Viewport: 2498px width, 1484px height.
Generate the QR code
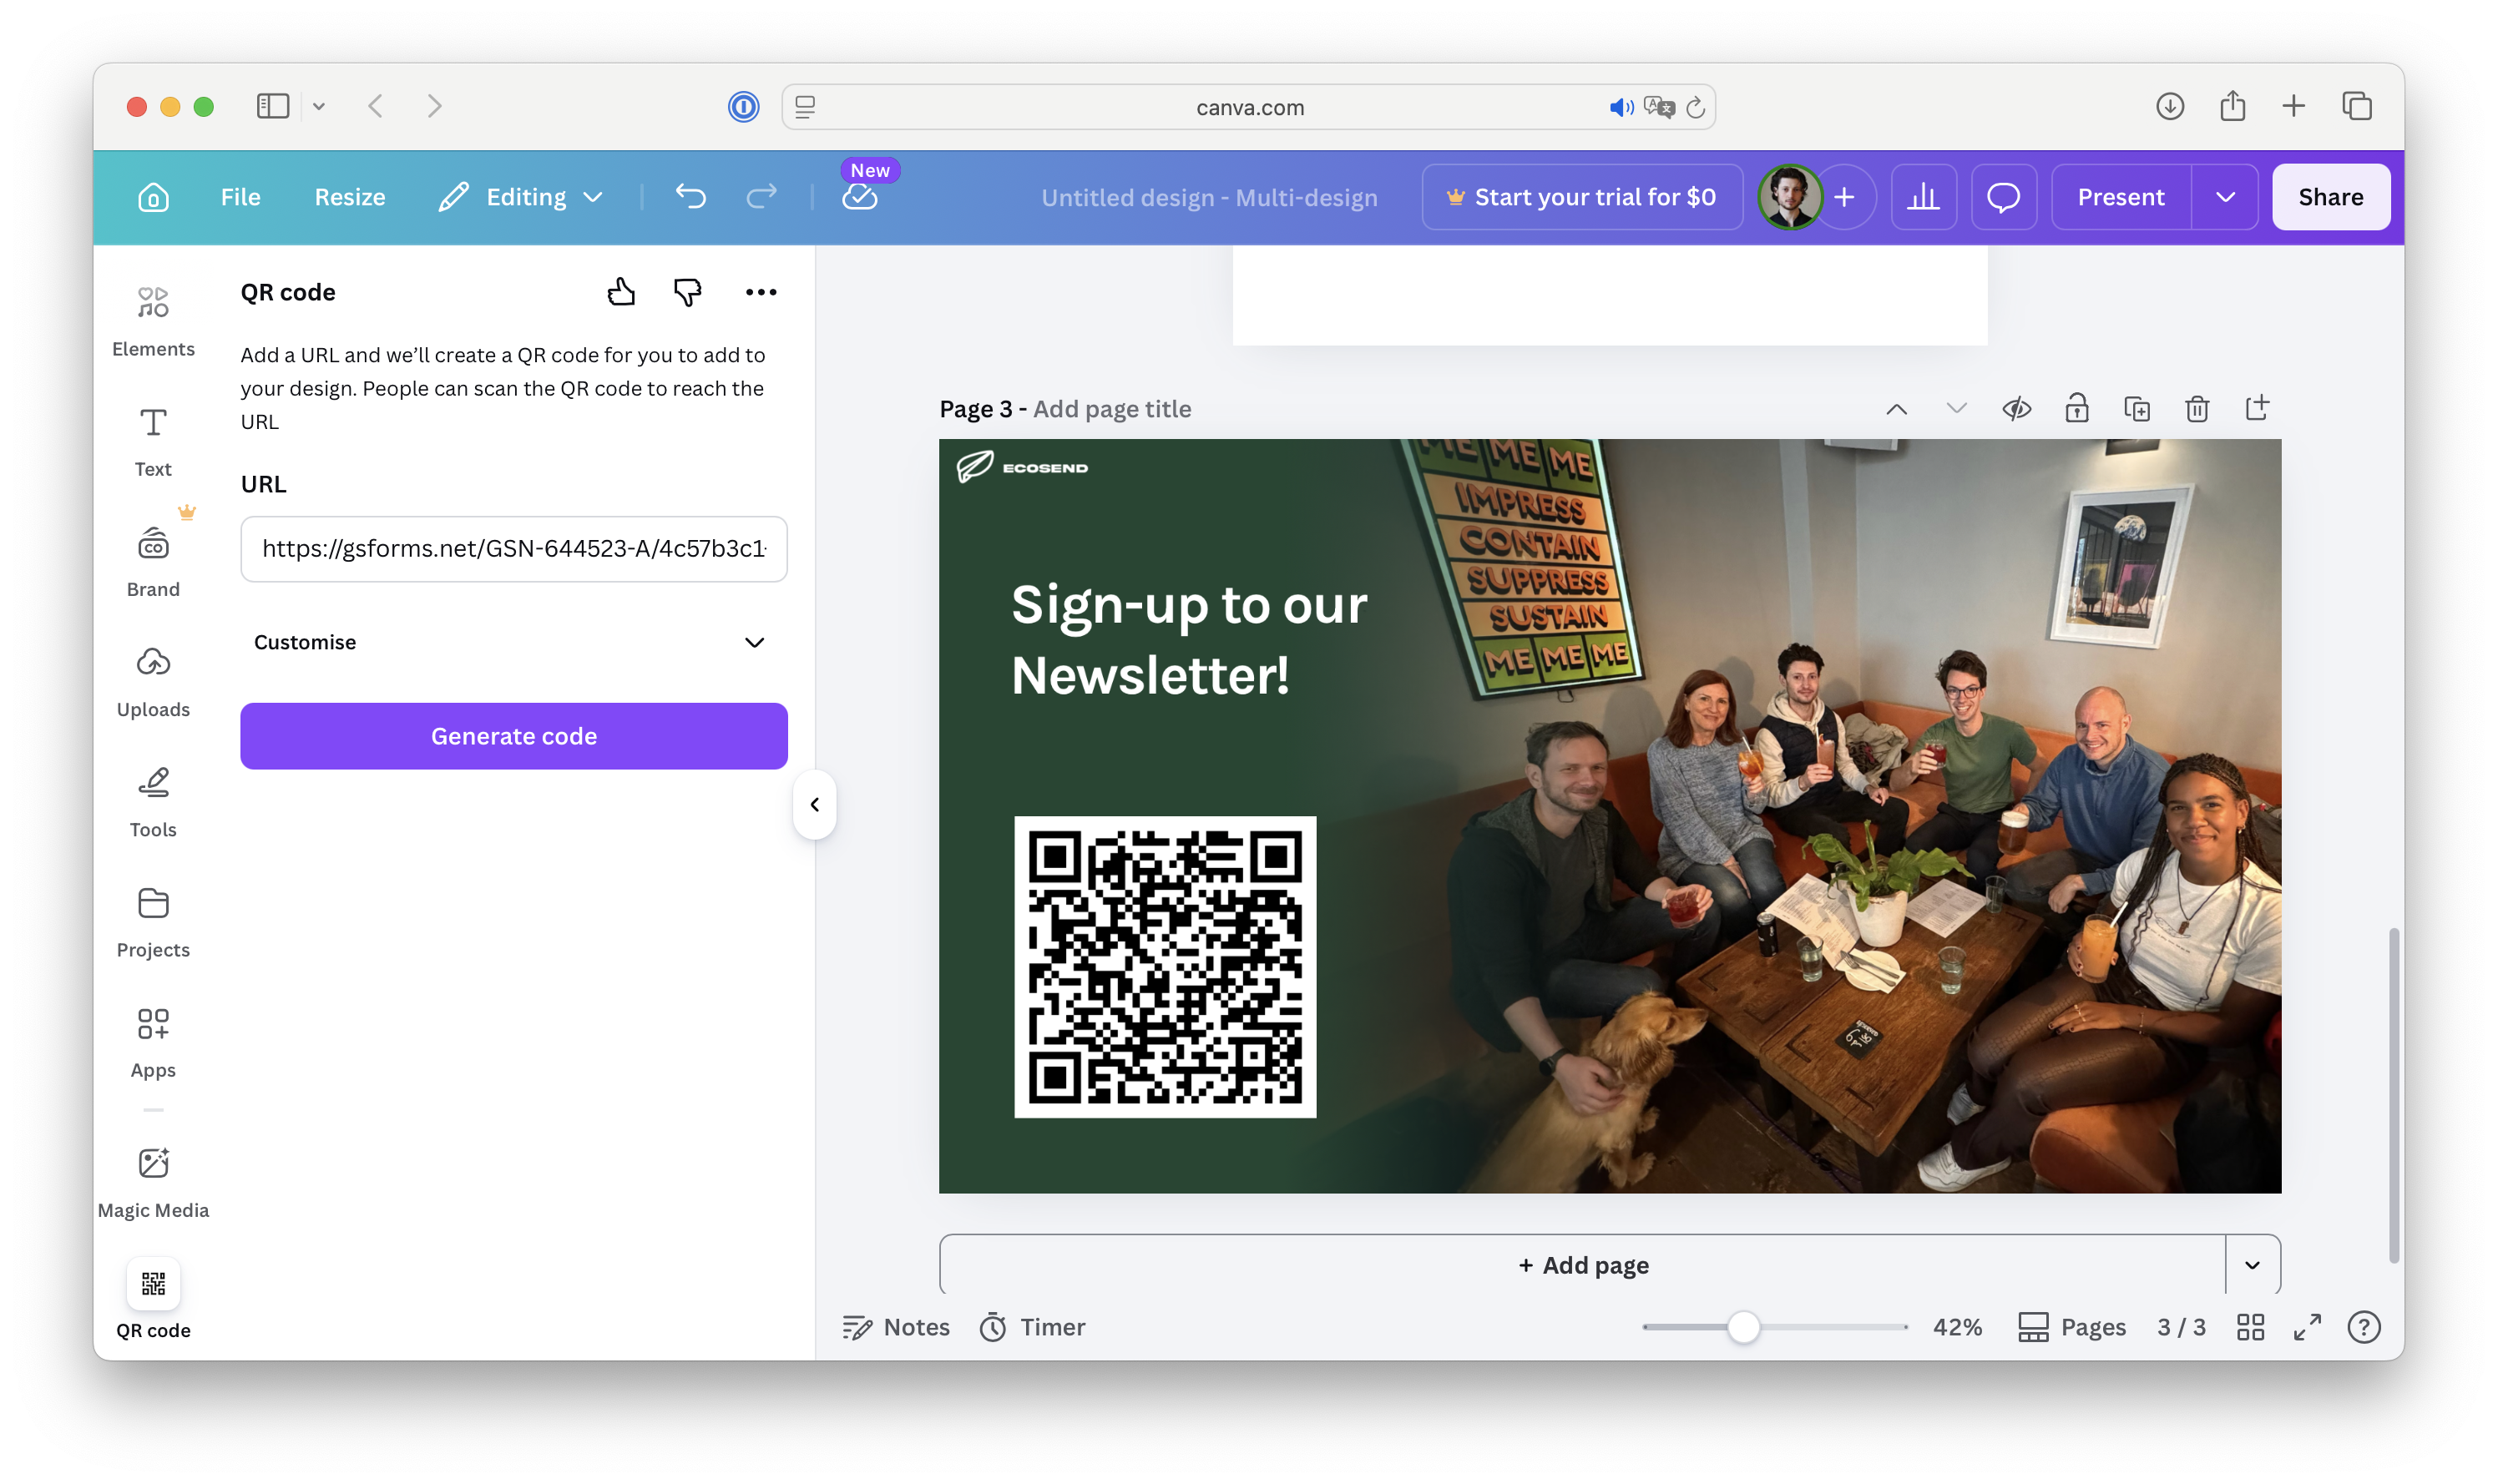point(513,736)
